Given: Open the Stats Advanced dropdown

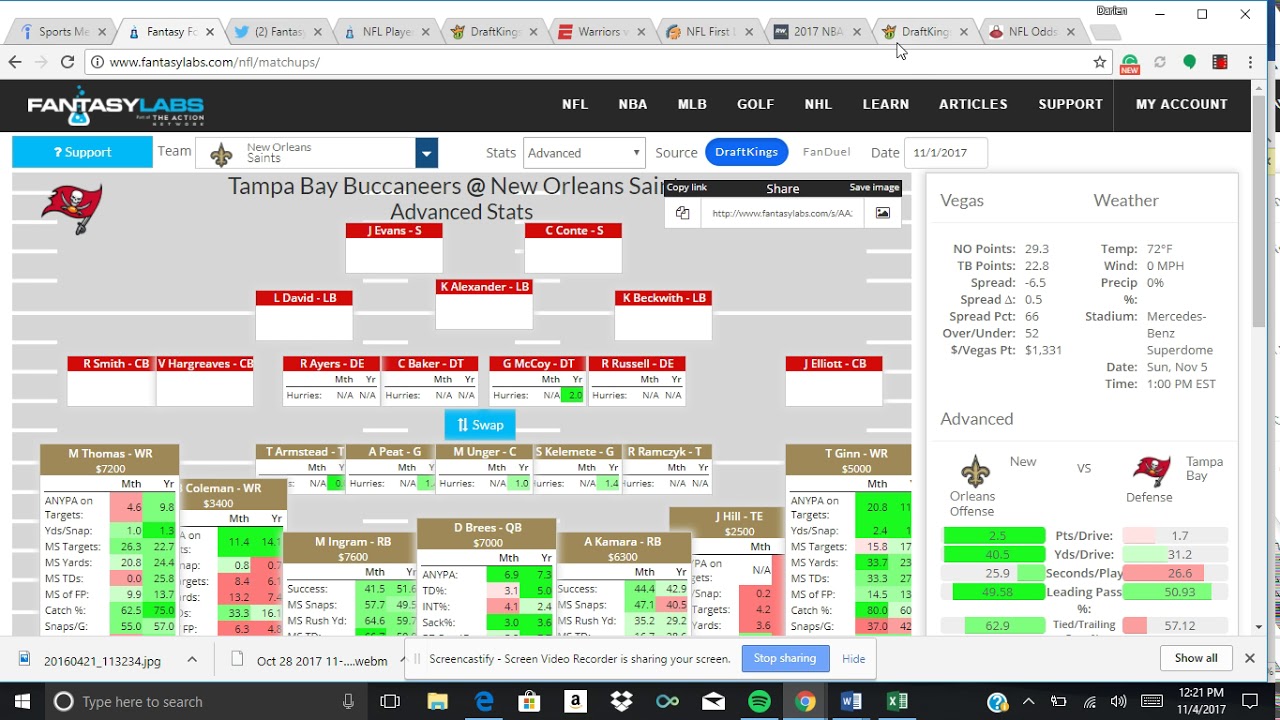Looking at the screenshot, I should coord(583,153).
